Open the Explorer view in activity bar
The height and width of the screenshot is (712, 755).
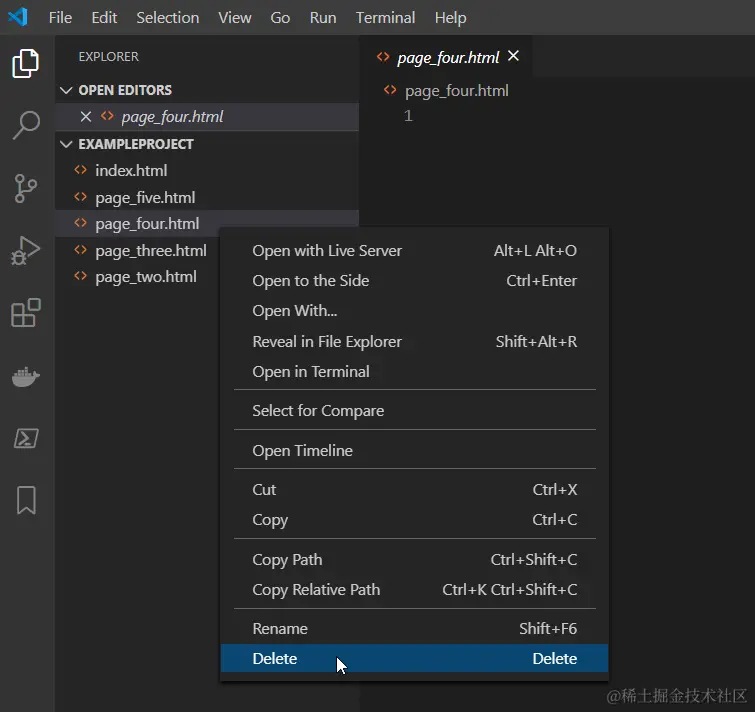pyautogui.click(x=26, y=63)
